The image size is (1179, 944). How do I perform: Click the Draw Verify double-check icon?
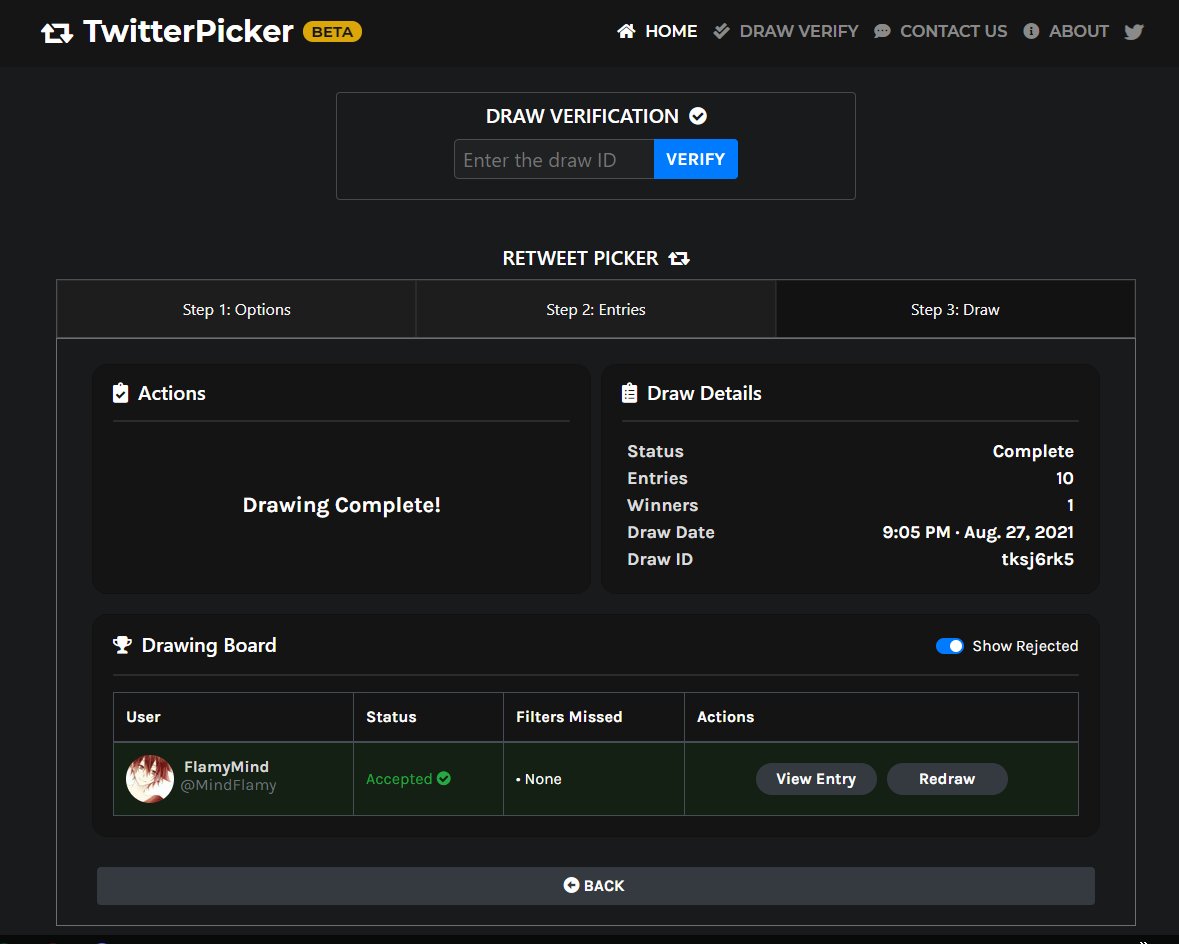point(721,31)
